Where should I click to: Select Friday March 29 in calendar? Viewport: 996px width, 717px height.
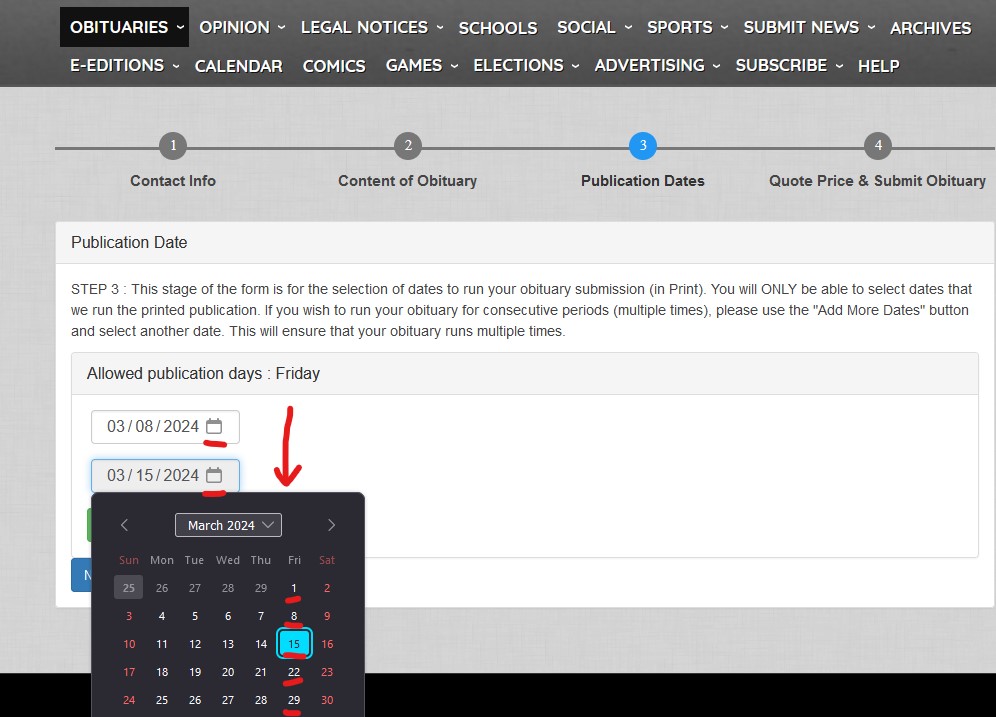pos(294,700)
